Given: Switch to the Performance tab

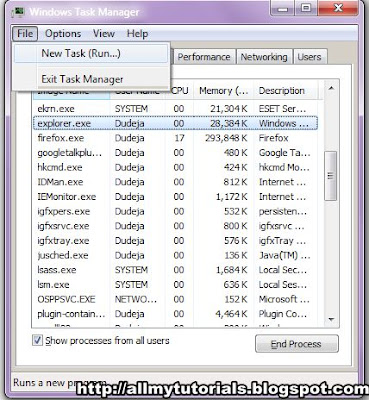Looking at the screenshot, I should 204,57.
